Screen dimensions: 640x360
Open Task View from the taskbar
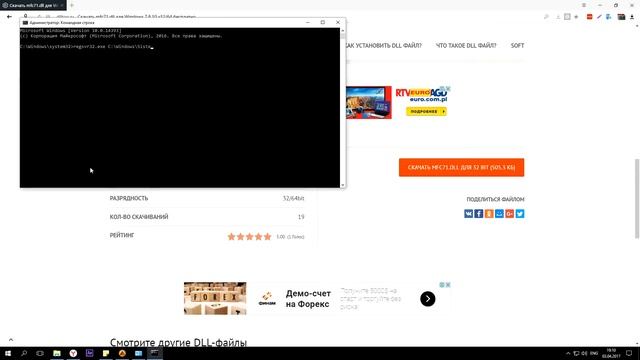pos(40,353)
